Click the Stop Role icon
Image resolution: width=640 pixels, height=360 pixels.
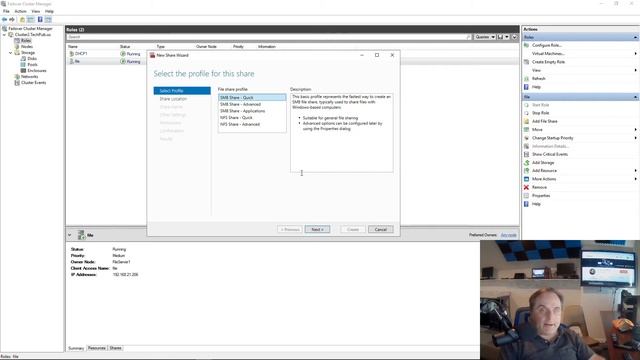(x=527, y=113)
